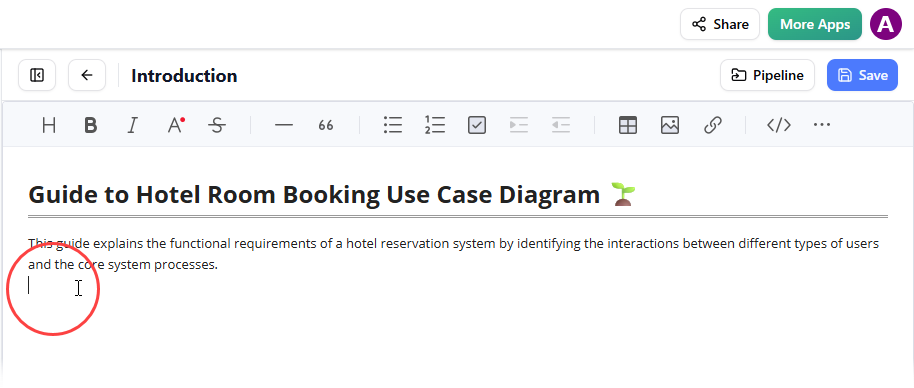Save the document

862,75
